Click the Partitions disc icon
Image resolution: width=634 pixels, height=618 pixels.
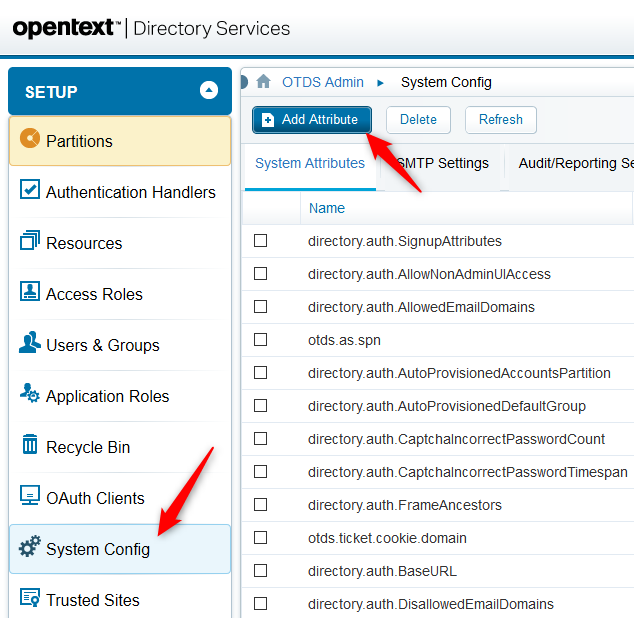pyautogui.click(x=30, y=138)
